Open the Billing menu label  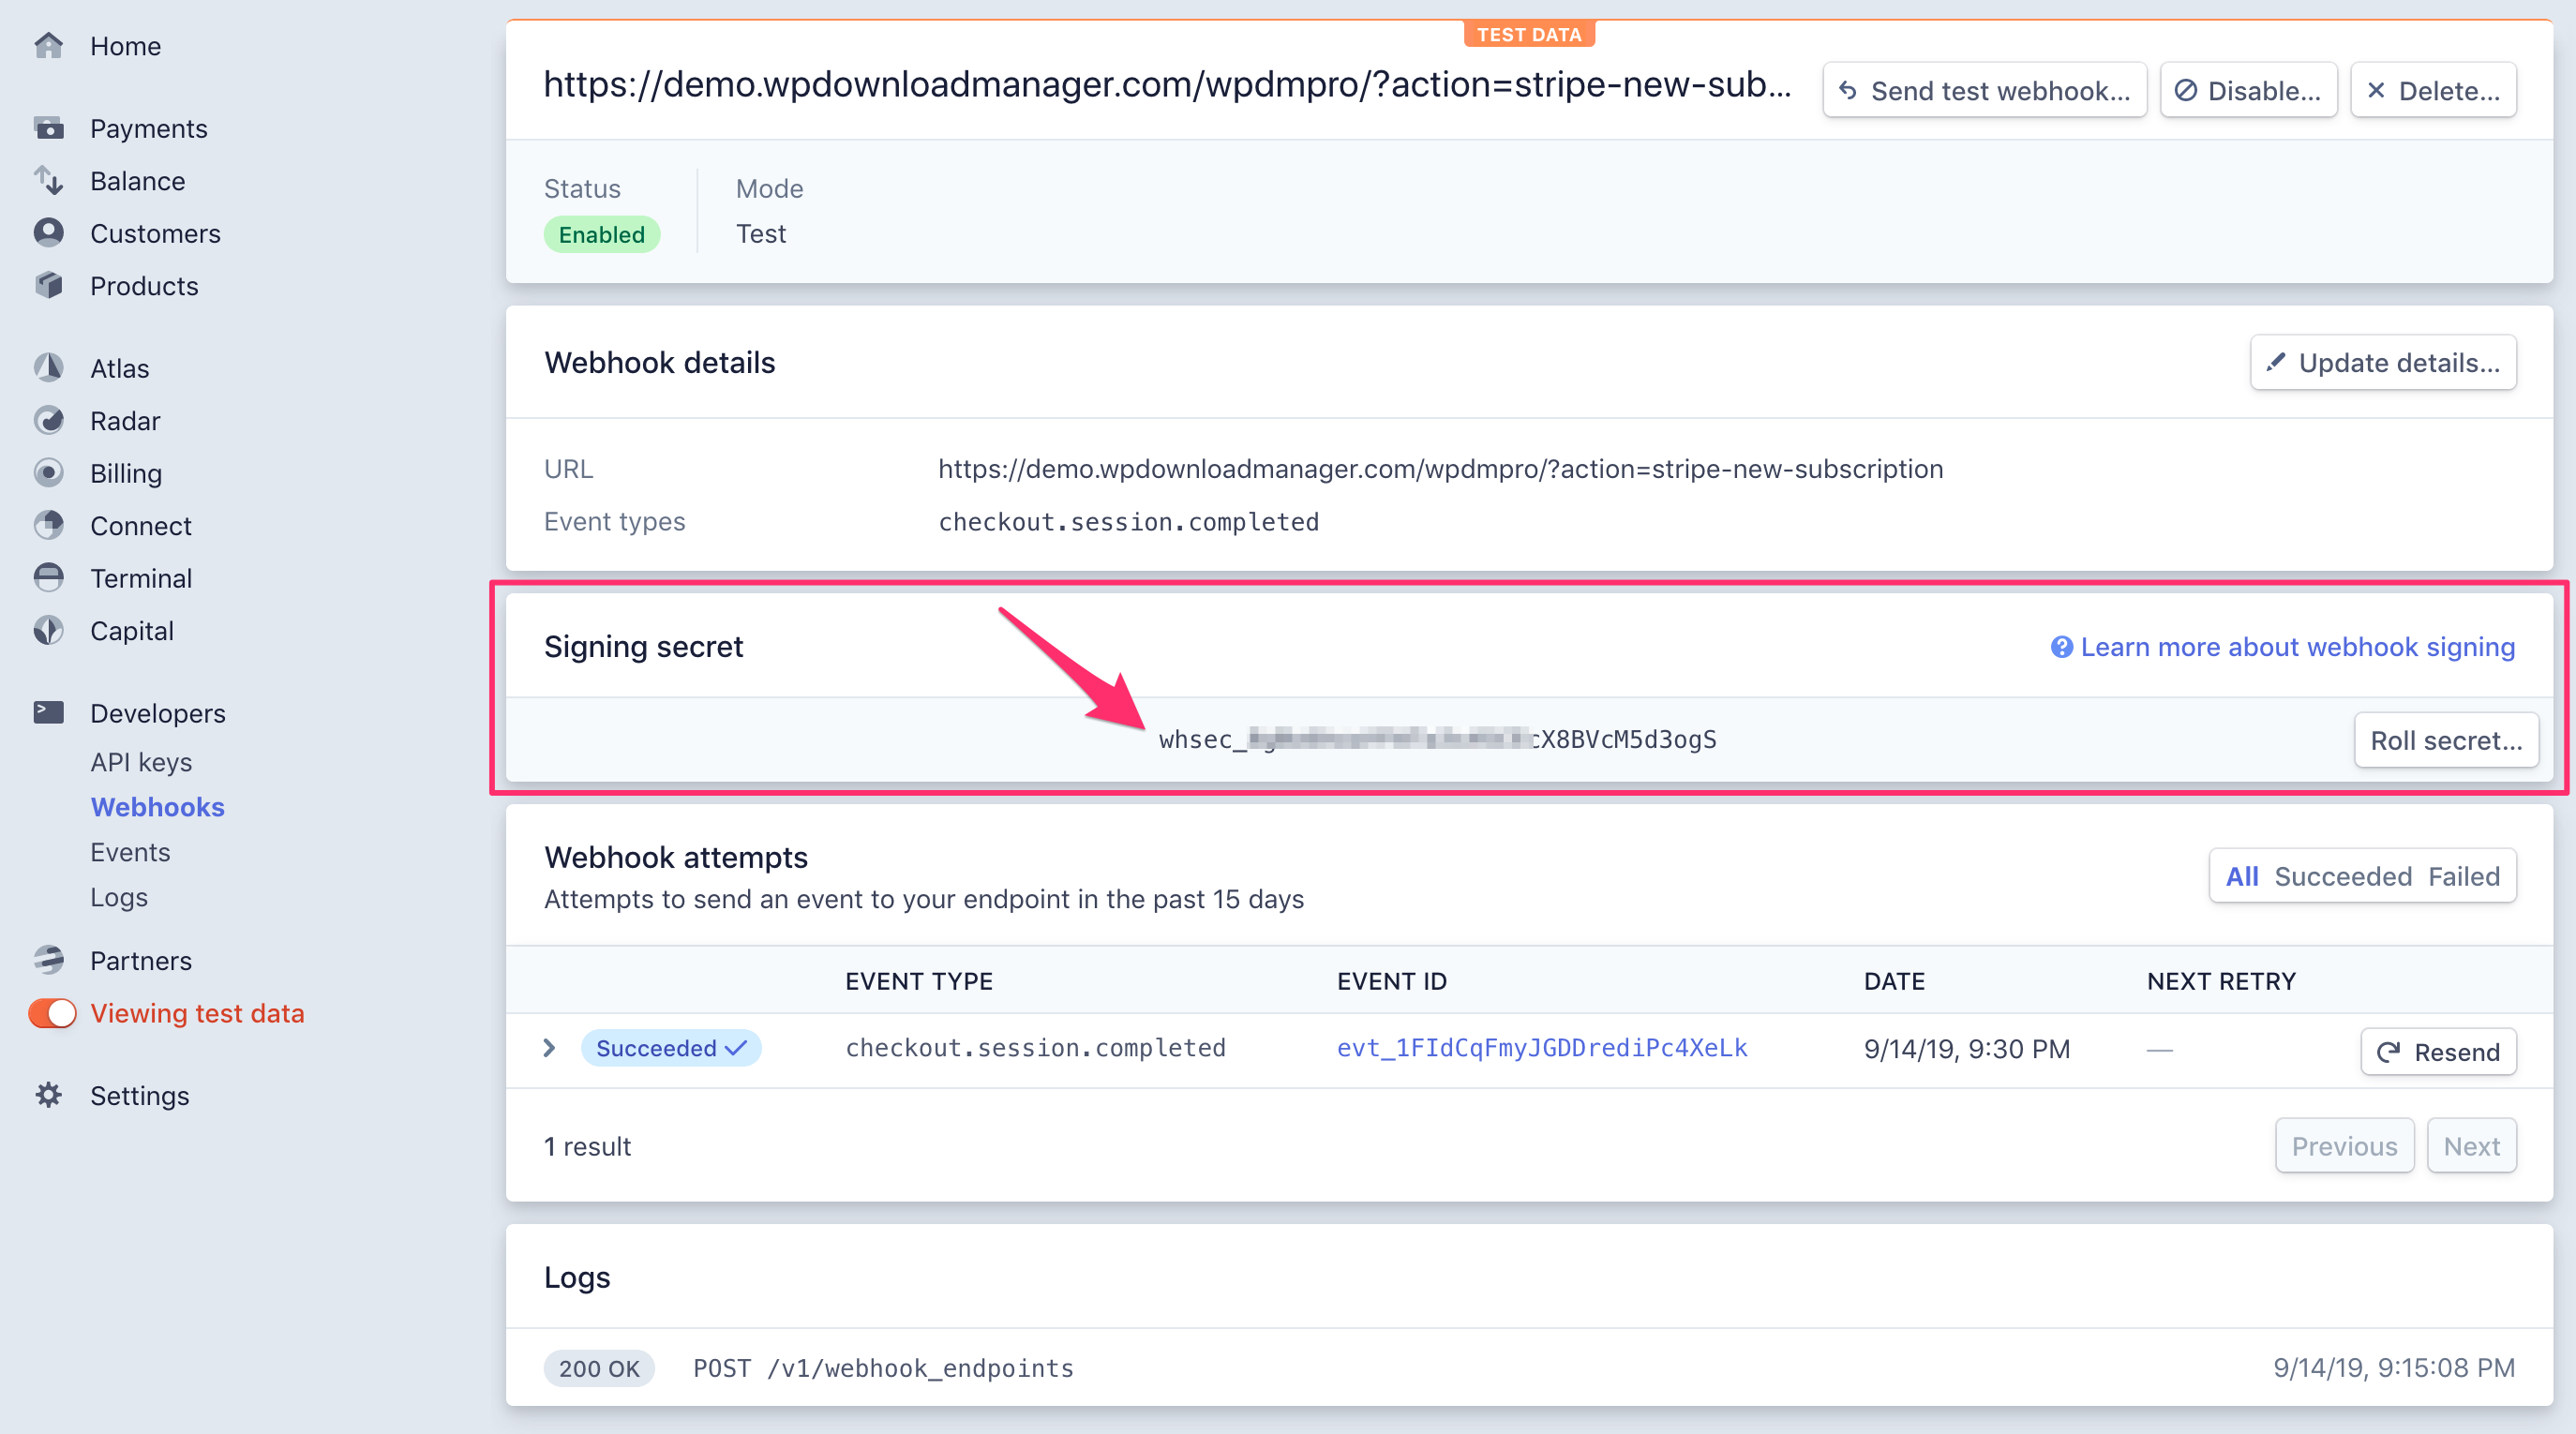click(x=126, y=473)
